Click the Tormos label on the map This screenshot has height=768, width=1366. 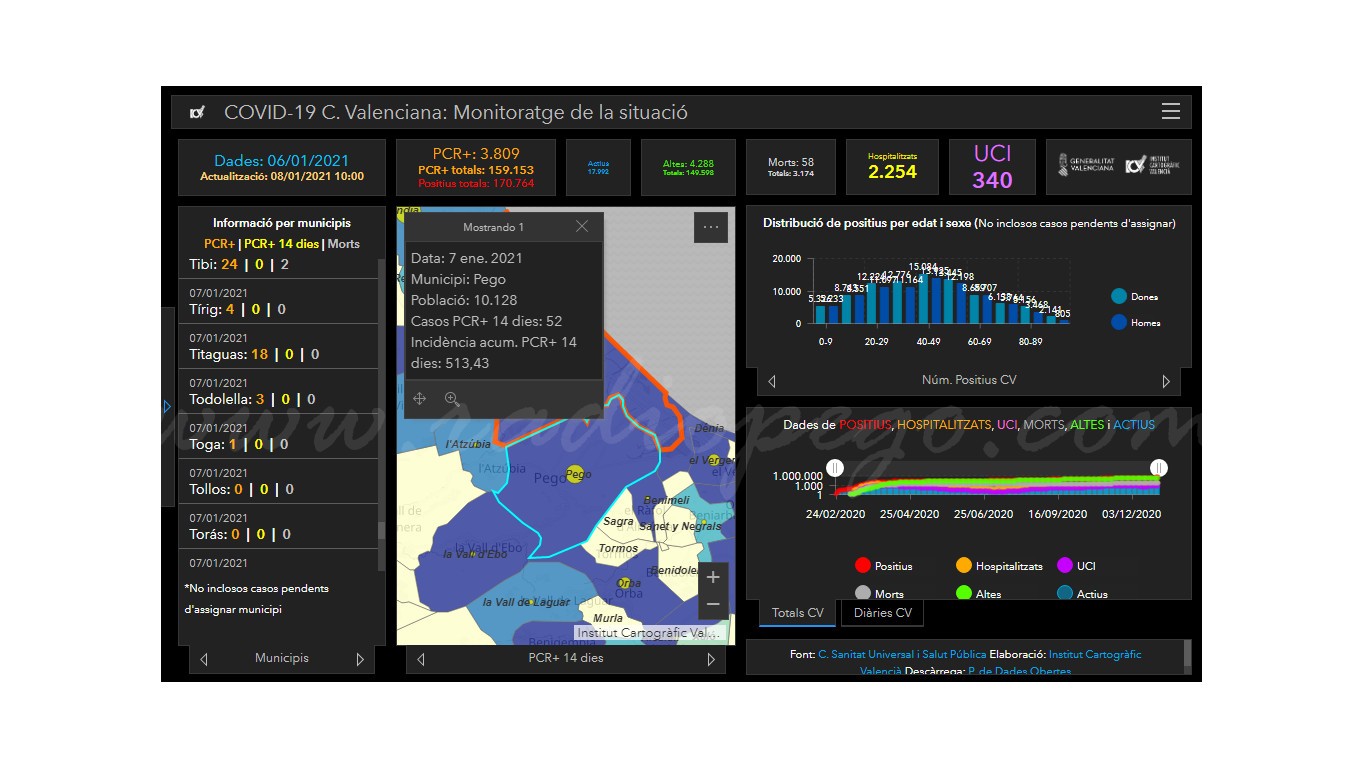[618, 548]
